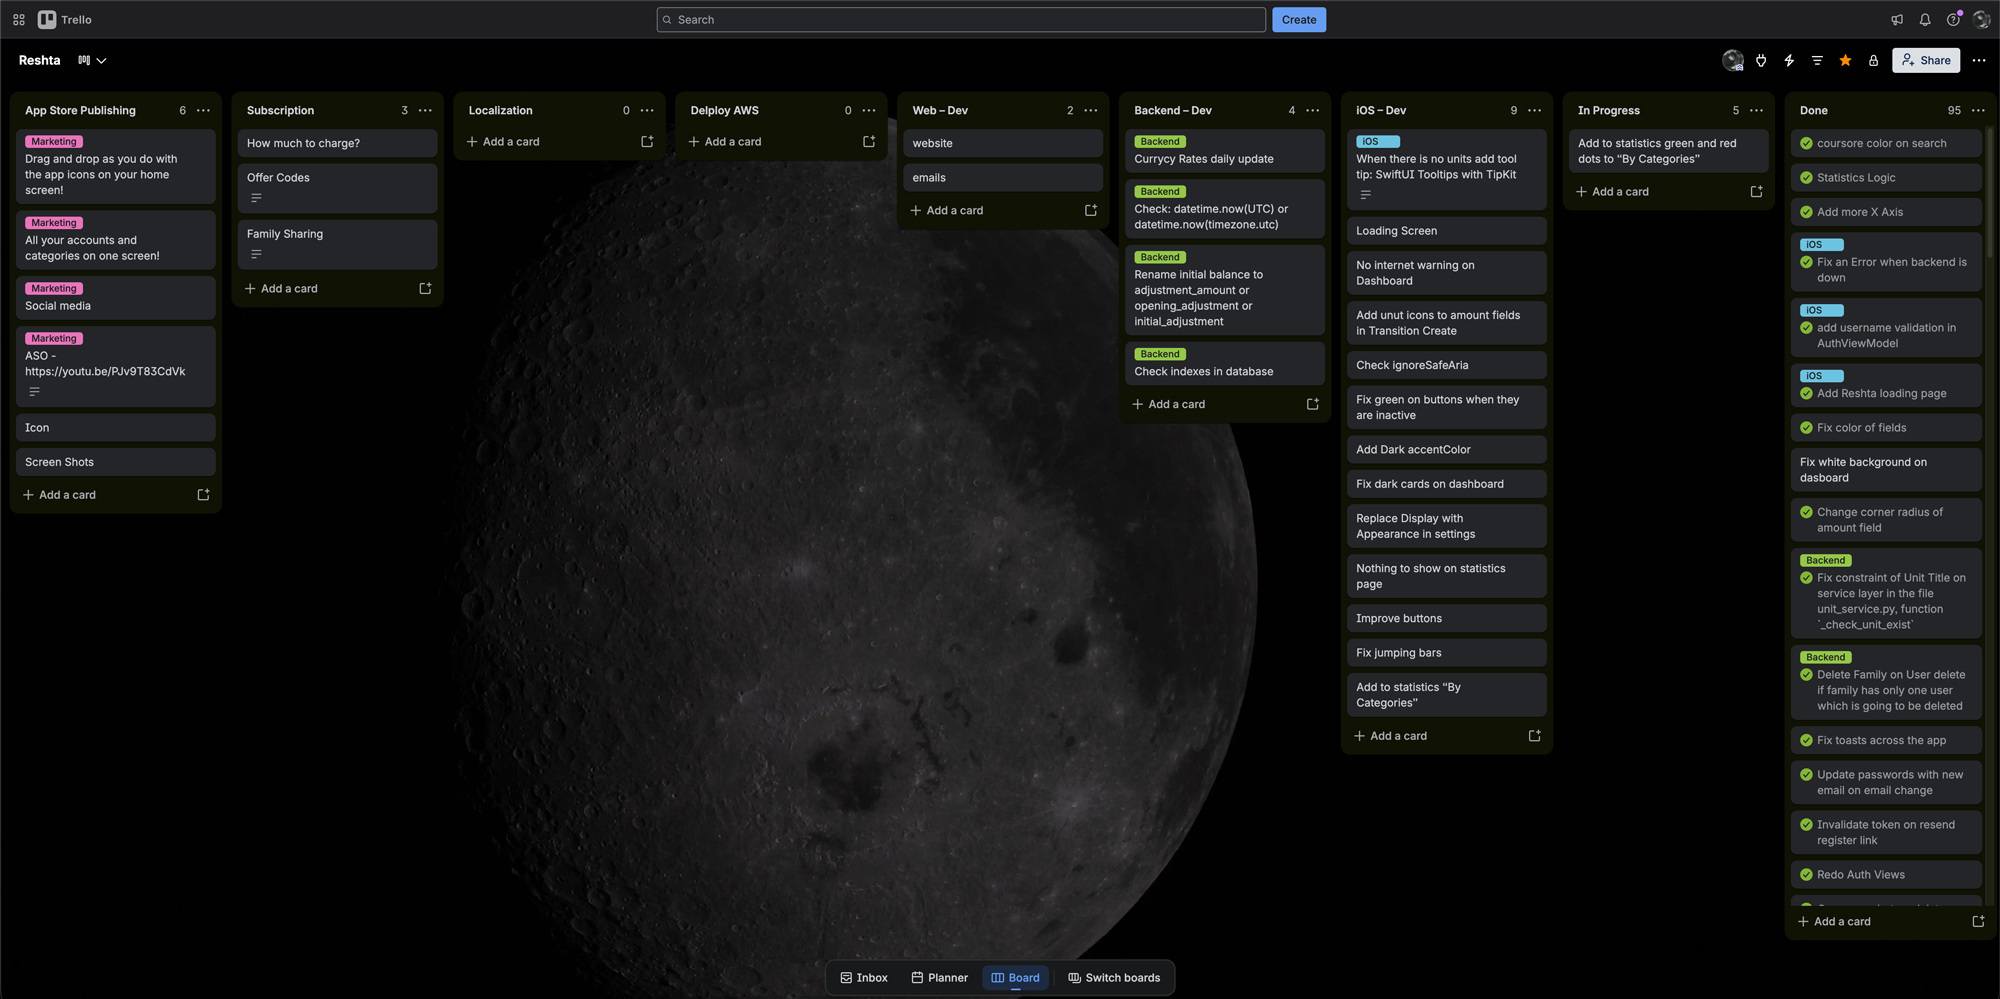This screenshot has width=2000, height=999.
Task: Open Deploy AWS list actions menu
Action: [869, 110]
